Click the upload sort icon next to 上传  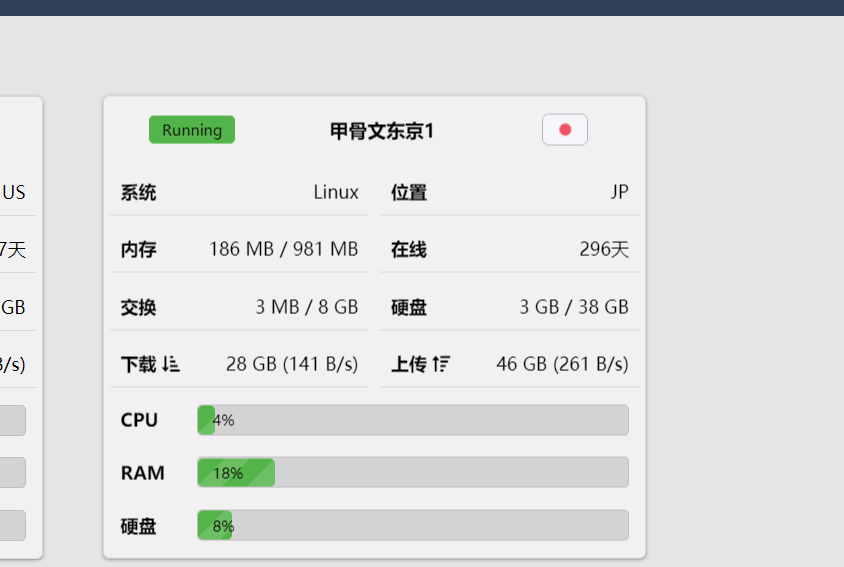tap(441, 364)
